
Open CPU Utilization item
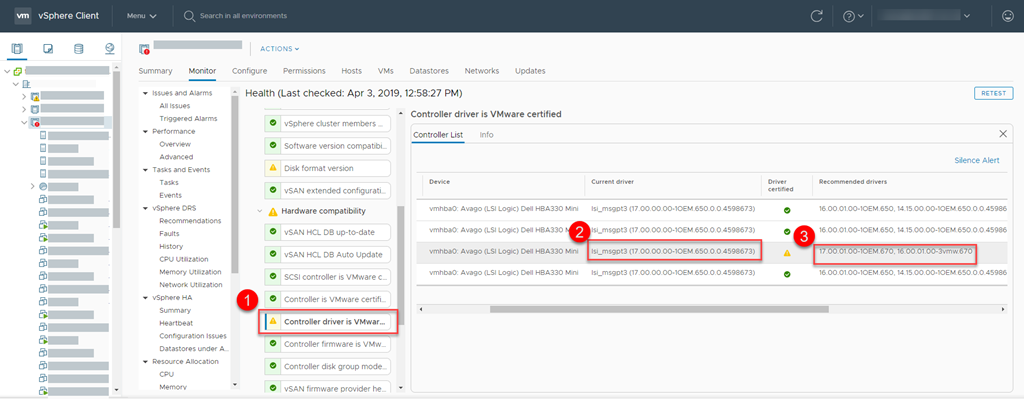click(x=185, y=259)
